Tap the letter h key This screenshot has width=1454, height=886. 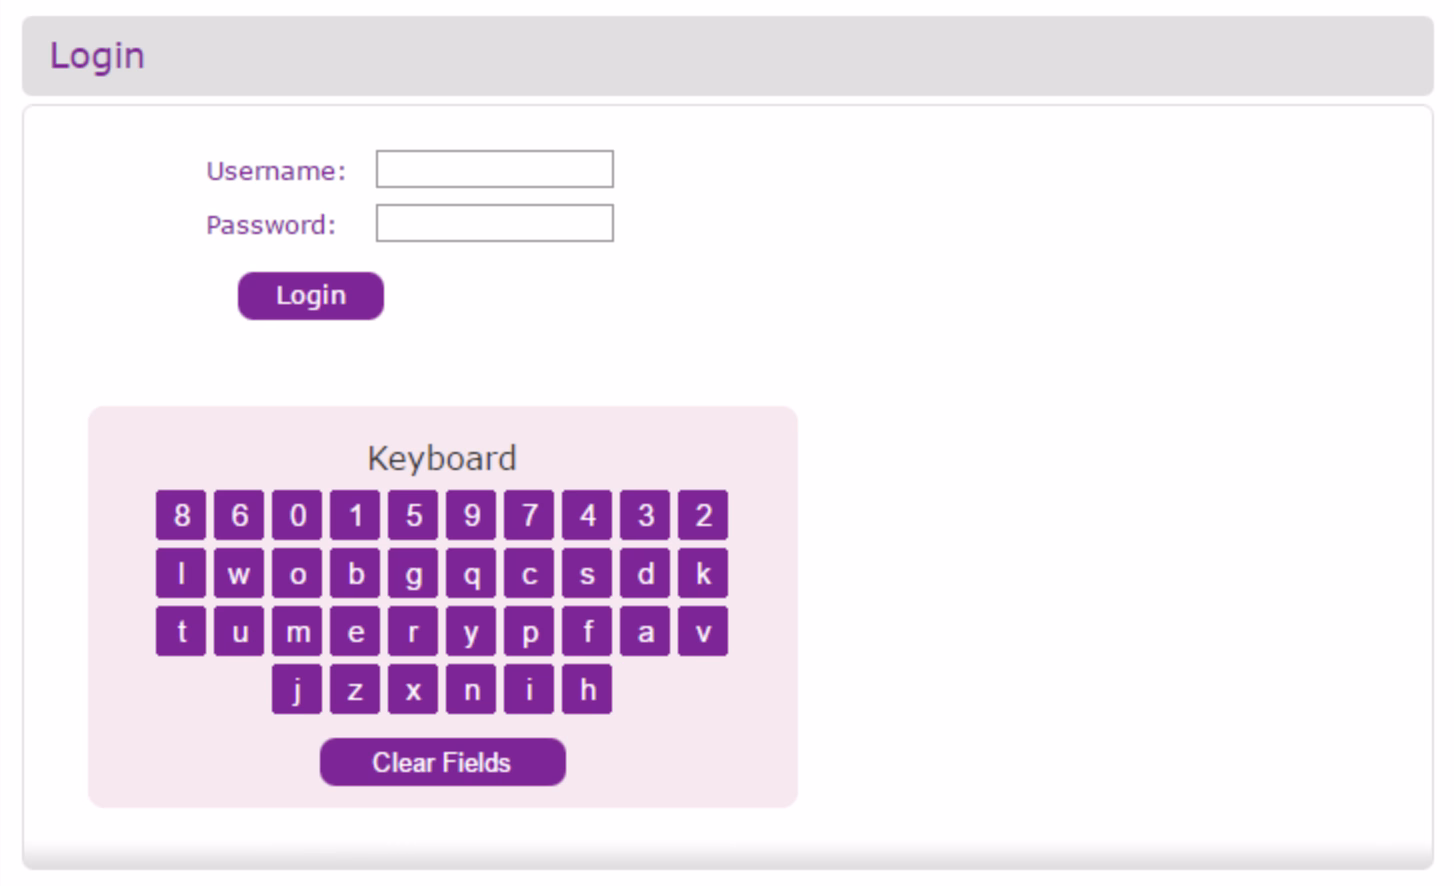click(587, 689)
